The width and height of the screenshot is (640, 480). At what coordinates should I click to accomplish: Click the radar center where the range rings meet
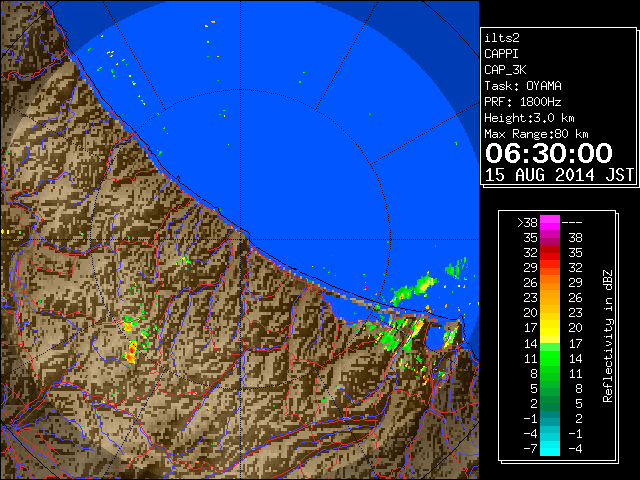tap(241, 240)
